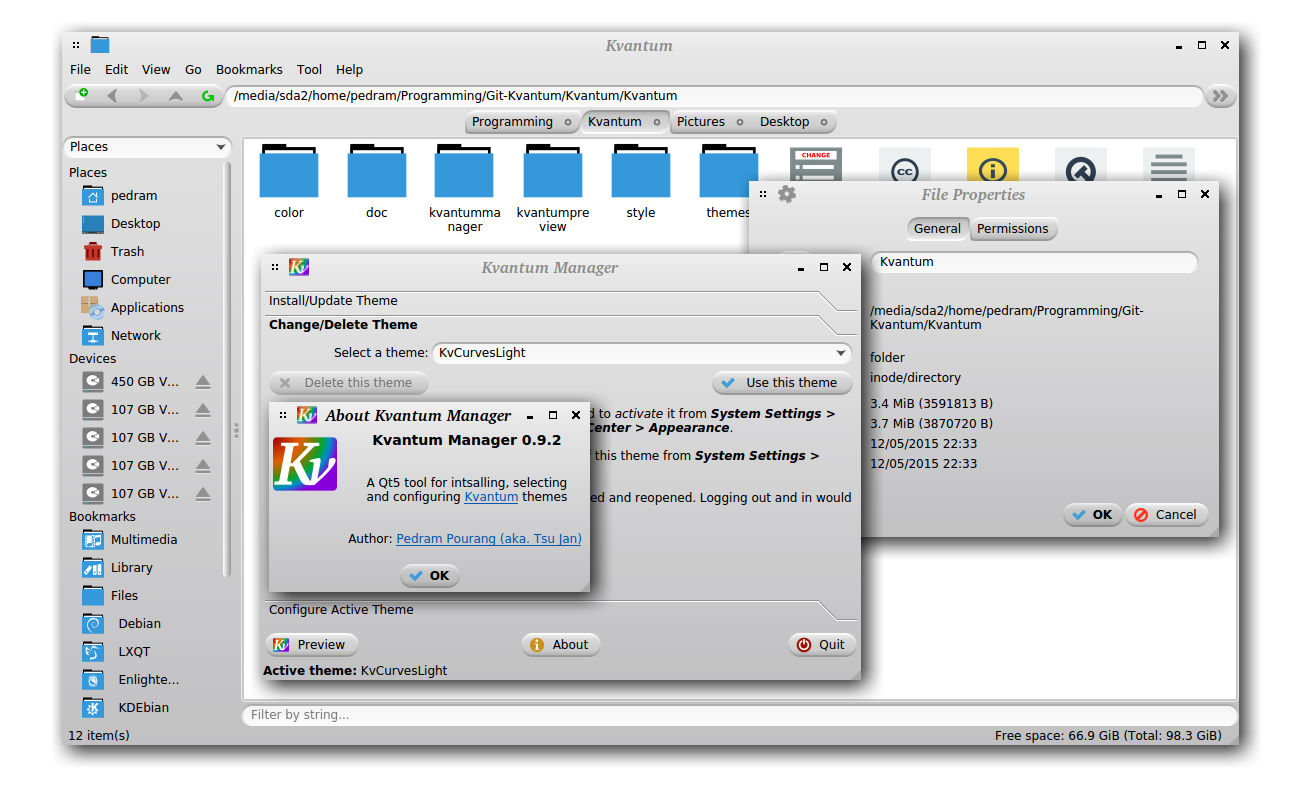
Task: Select the 450 GB volume device
Action: pyautogui.click(x=131, y=381)
